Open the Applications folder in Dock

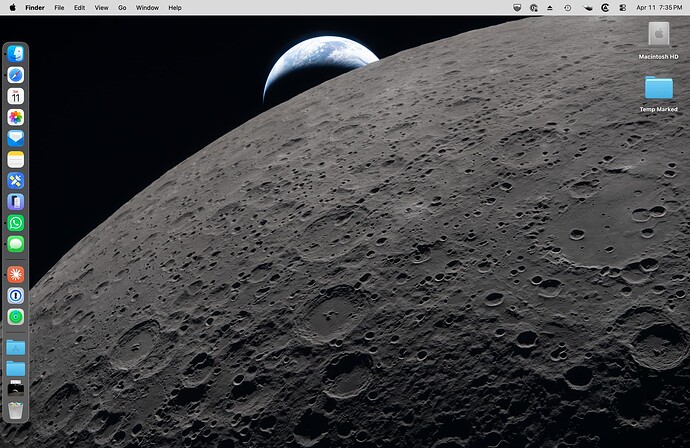(15, 347)
